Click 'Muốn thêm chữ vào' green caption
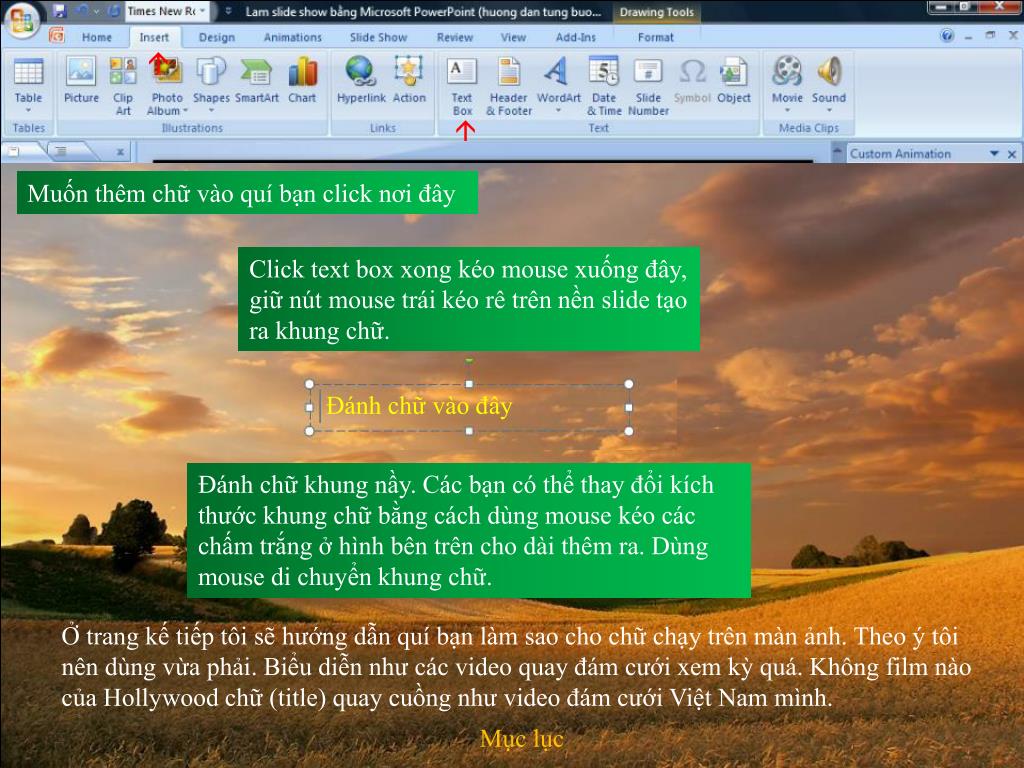The height and width of the screenshot is (768, 1024). coord(247,193)
